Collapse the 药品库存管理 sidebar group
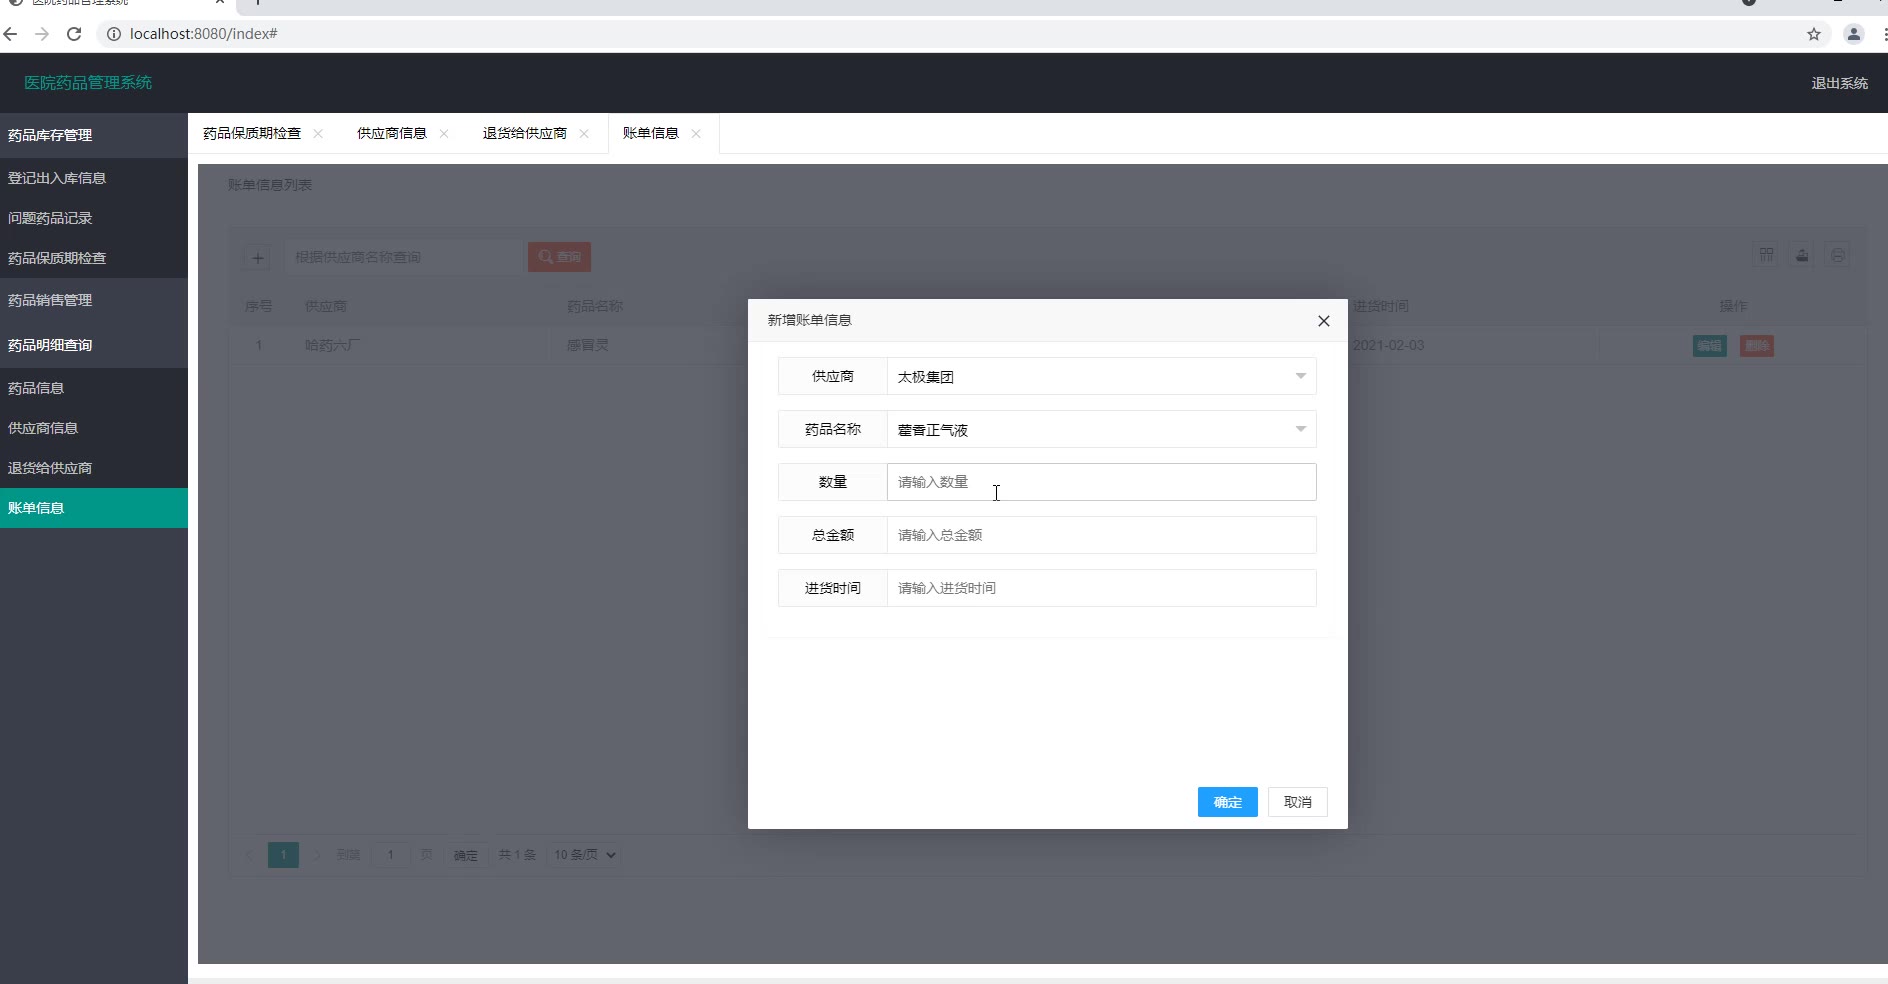The width and height of the screenshot is (1888, 984). (94, 135)
